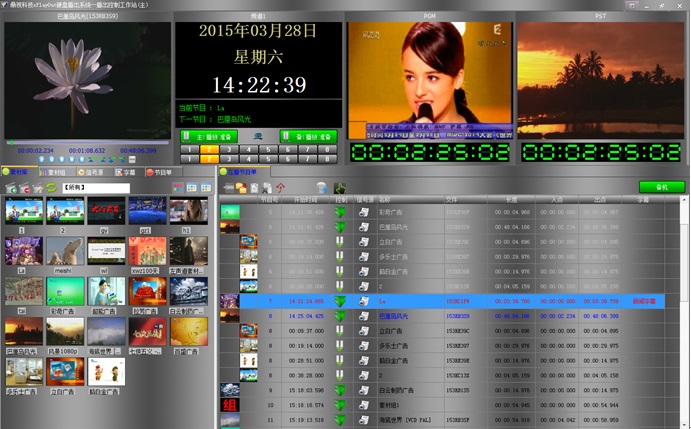Switch library to colored thumbnail view icon
Viewport: 691px width, 429px height.
pyautogui.click(x=178, y=188)
